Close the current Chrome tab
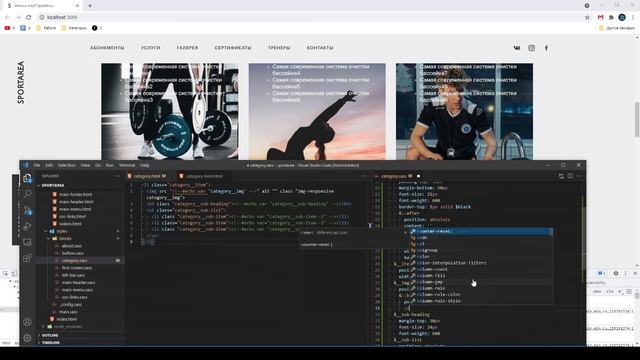This screenshot has width=640, height=360. 78,6
